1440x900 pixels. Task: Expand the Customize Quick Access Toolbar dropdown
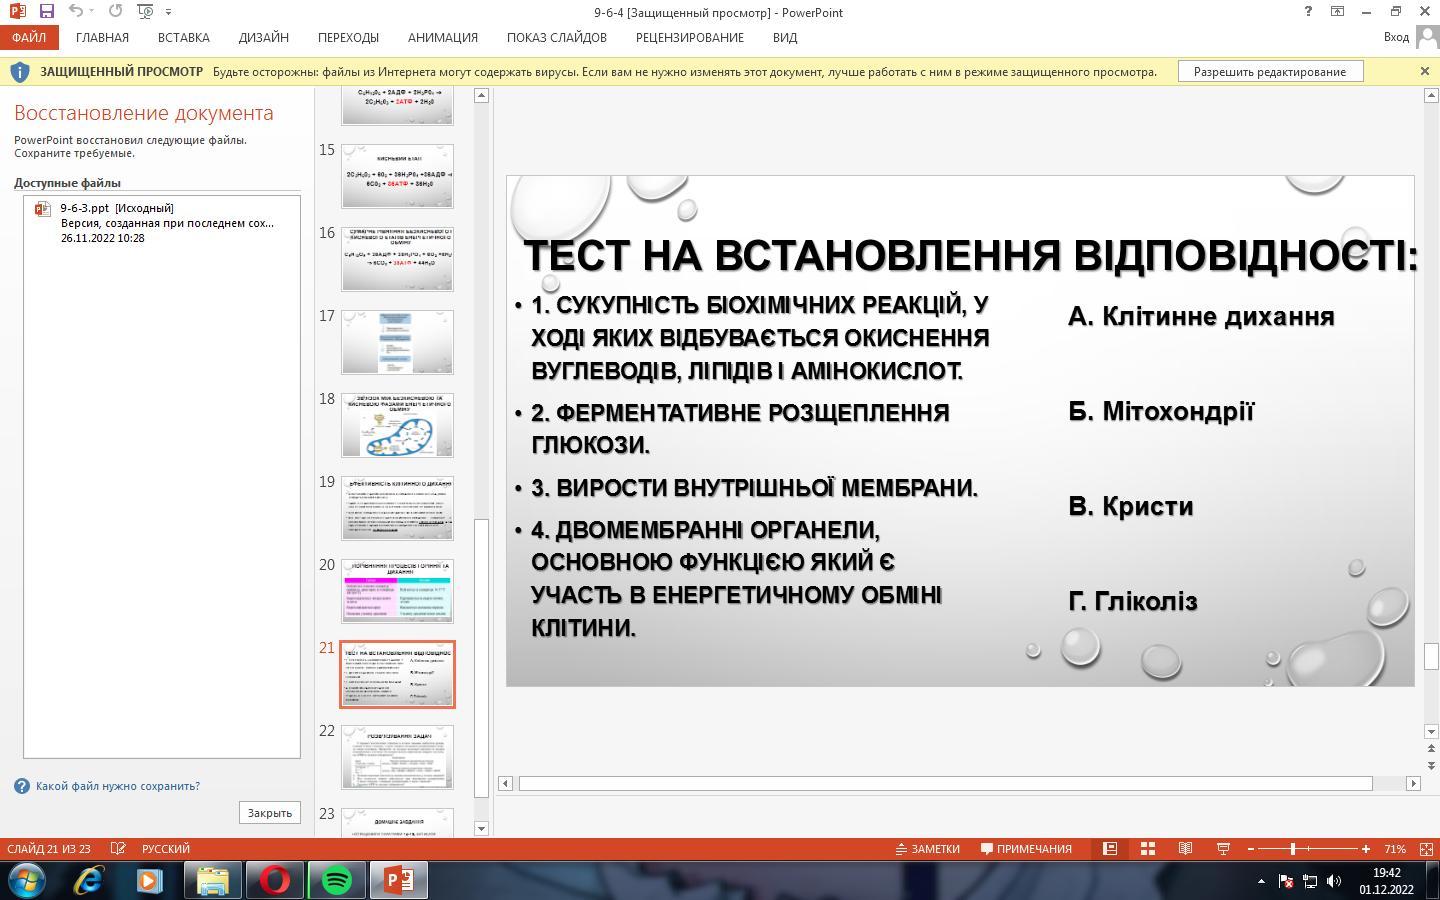point(168,12)
